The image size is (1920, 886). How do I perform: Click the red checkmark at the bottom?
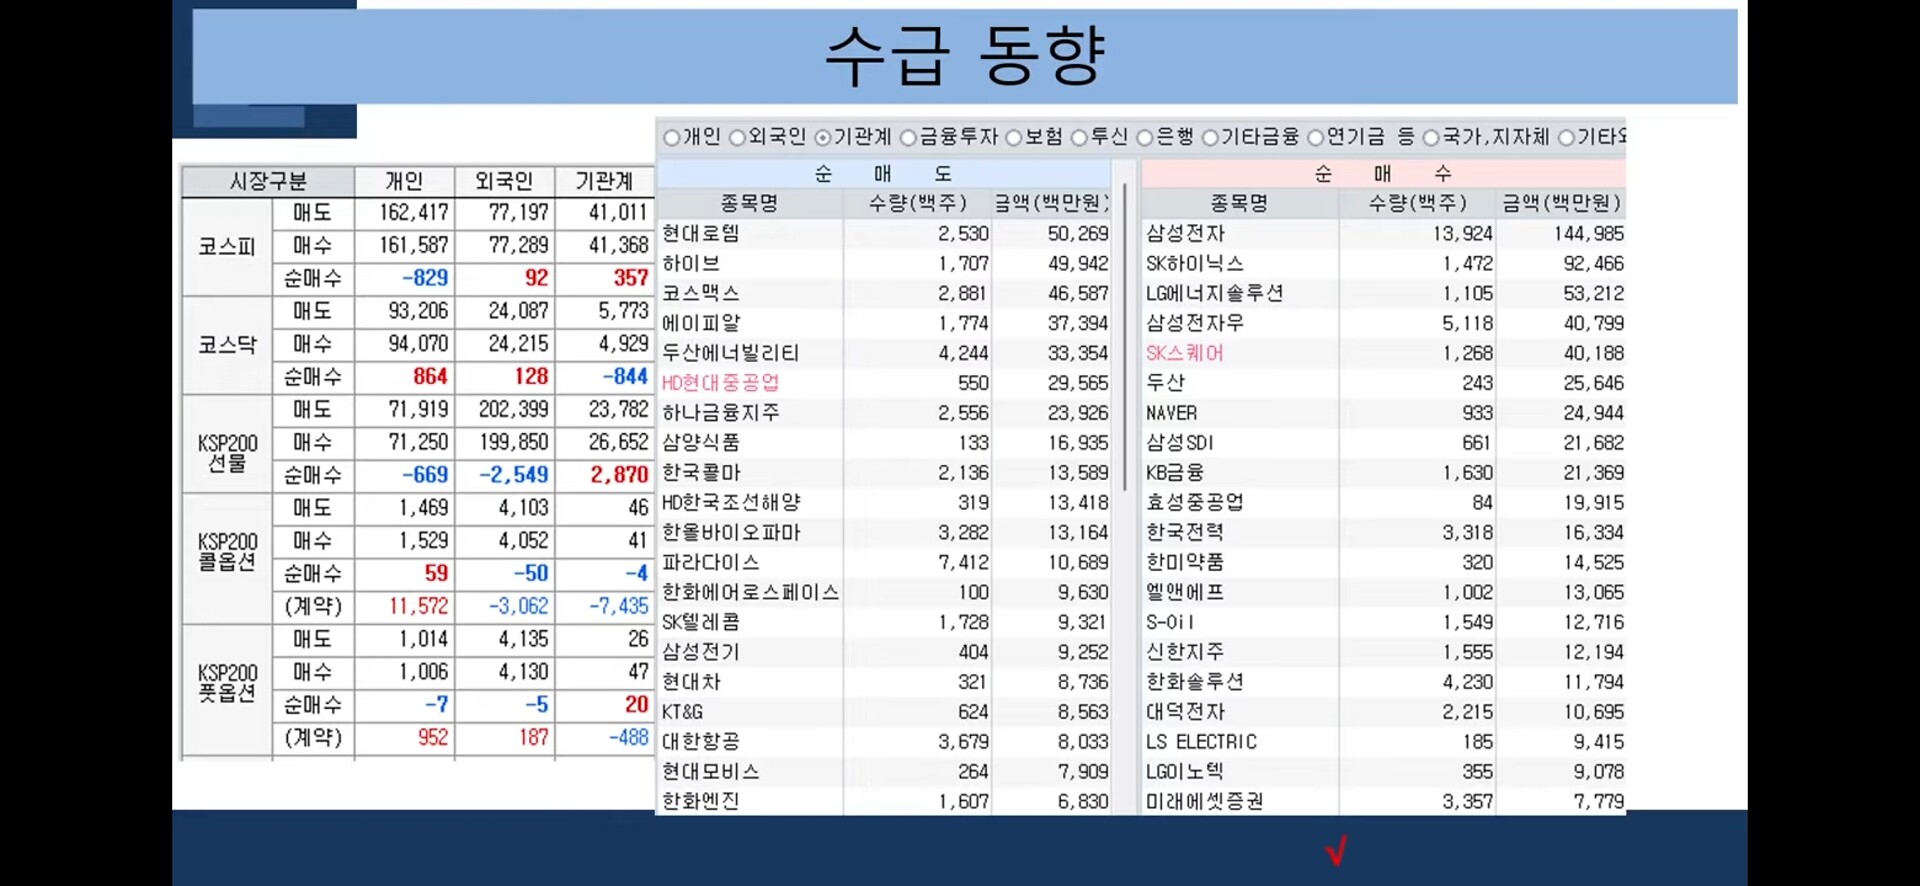coord(1336,850)
